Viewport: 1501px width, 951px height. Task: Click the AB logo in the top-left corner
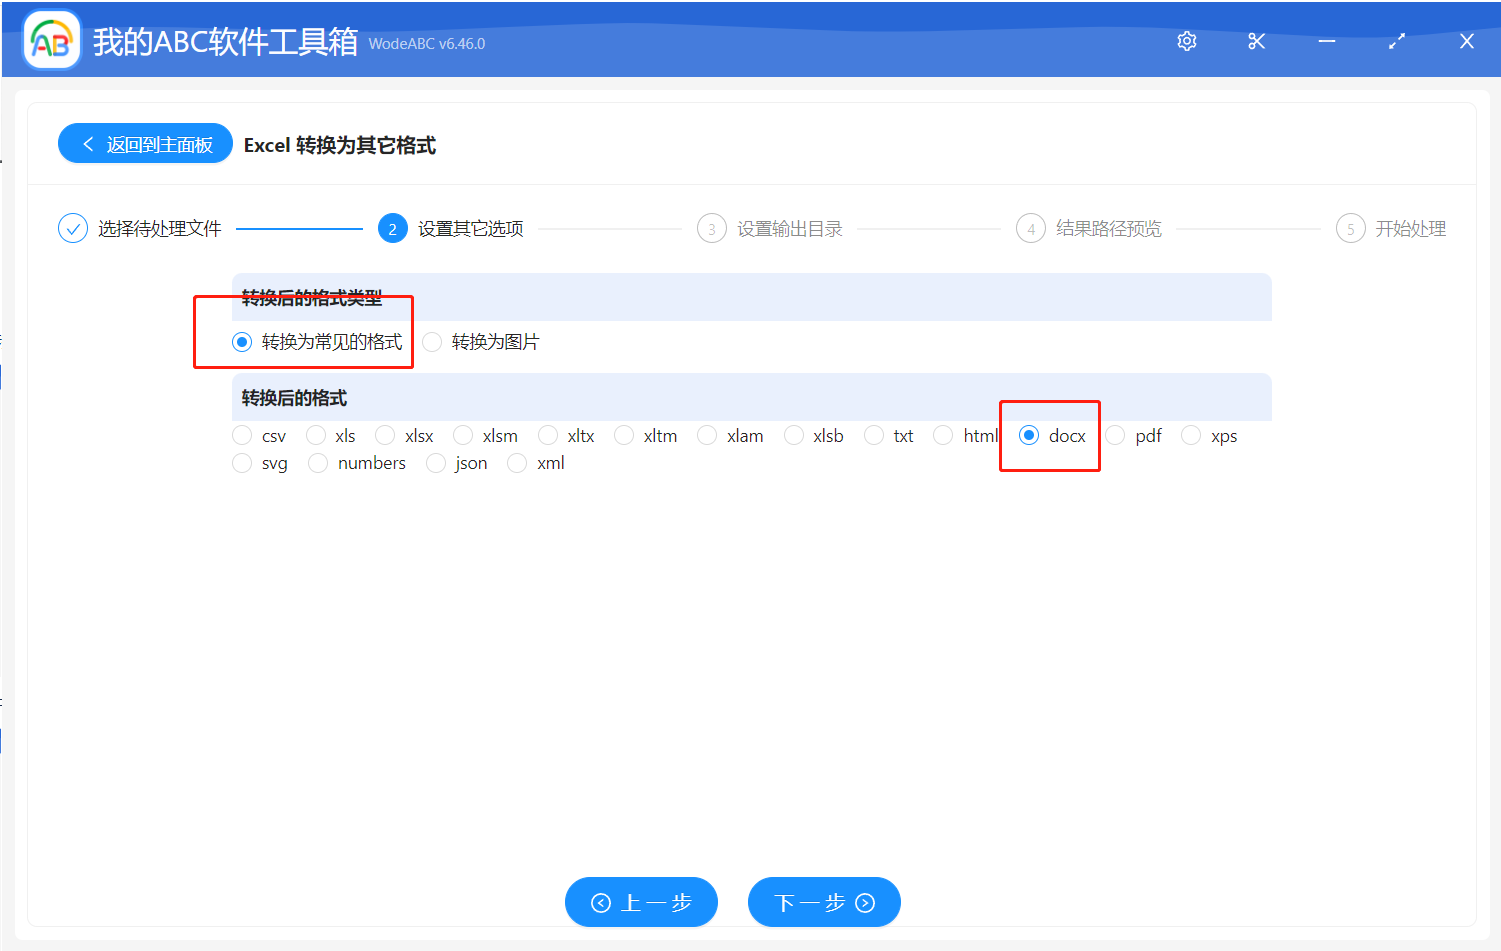point(51,40)
